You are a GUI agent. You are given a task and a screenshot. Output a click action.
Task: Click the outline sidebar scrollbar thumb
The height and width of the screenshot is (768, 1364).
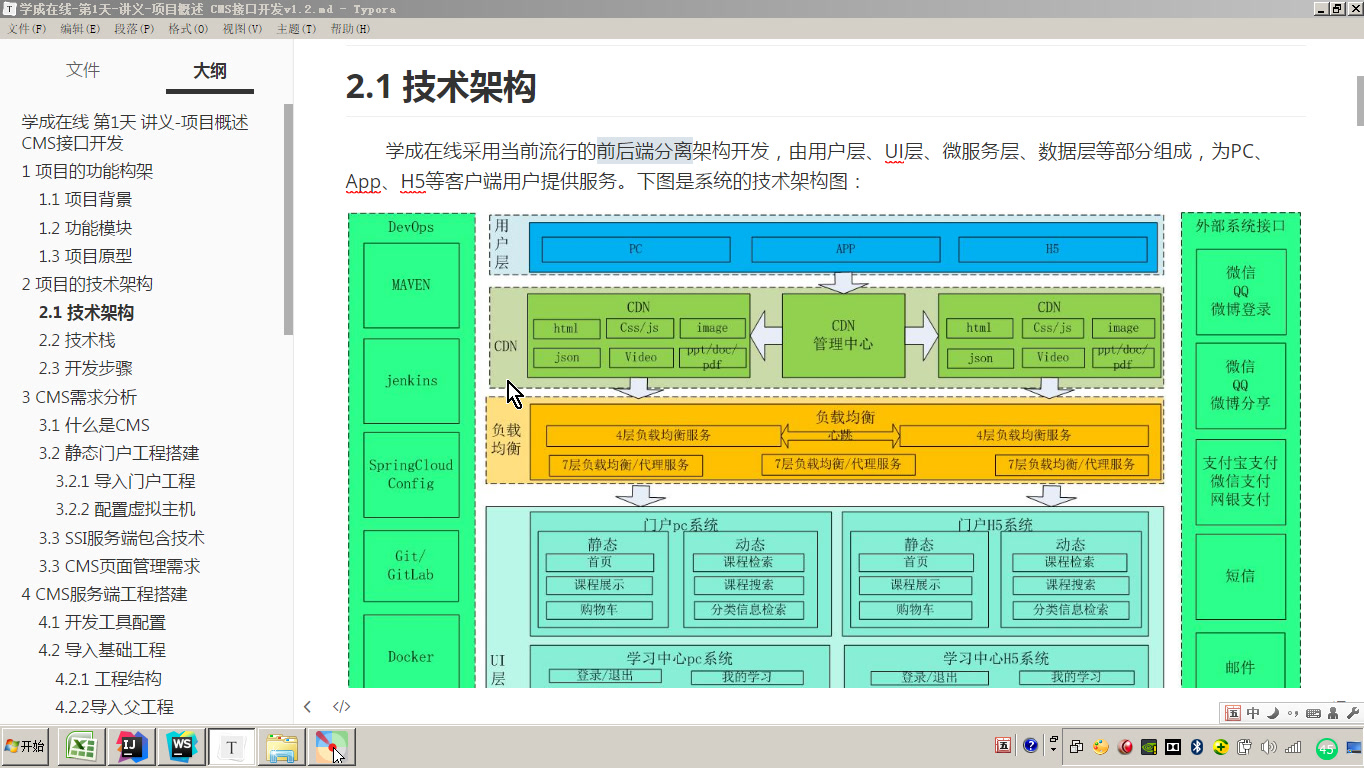tap(289, 218)
